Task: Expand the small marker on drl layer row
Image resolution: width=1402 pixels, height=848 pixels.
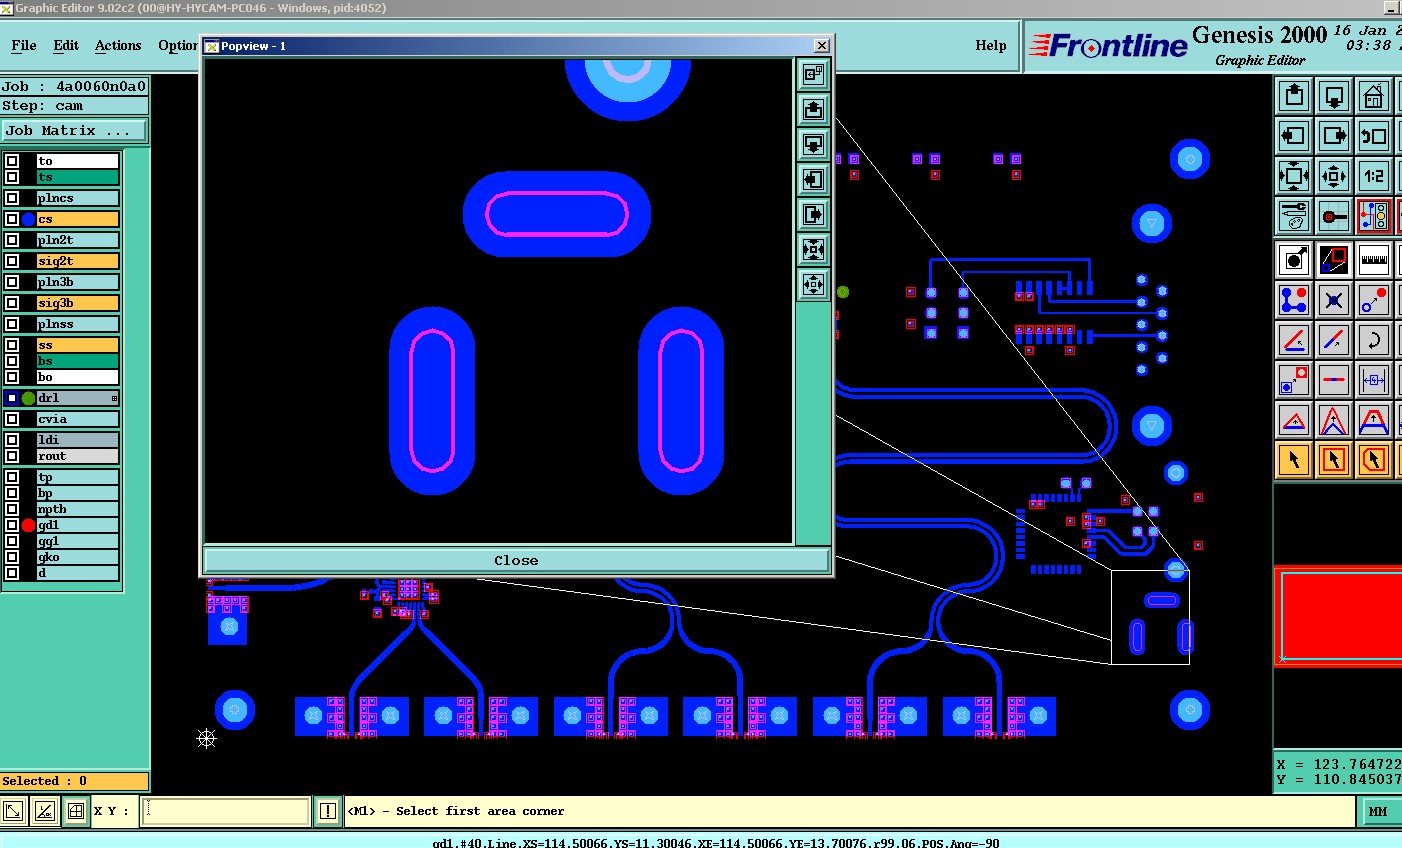Action: pyautogui.click(x=114, y=399)
